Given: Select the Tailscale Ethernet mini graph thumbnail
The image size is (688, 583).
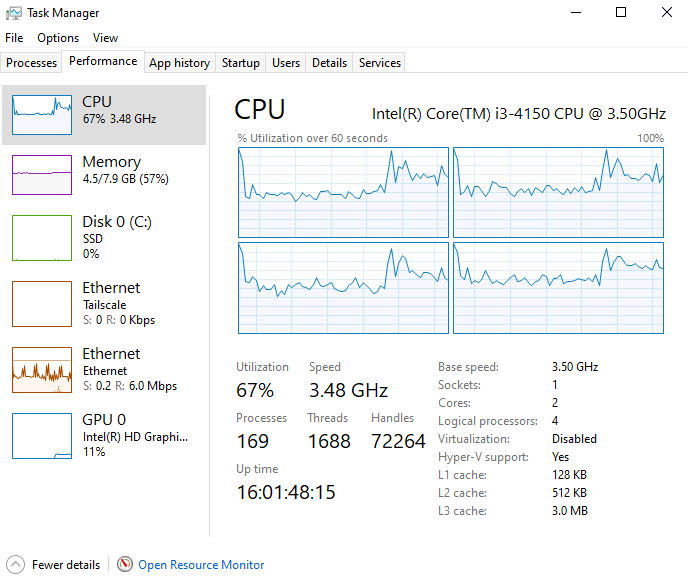Looking at the screenshot, I should (x=42, y=304).
